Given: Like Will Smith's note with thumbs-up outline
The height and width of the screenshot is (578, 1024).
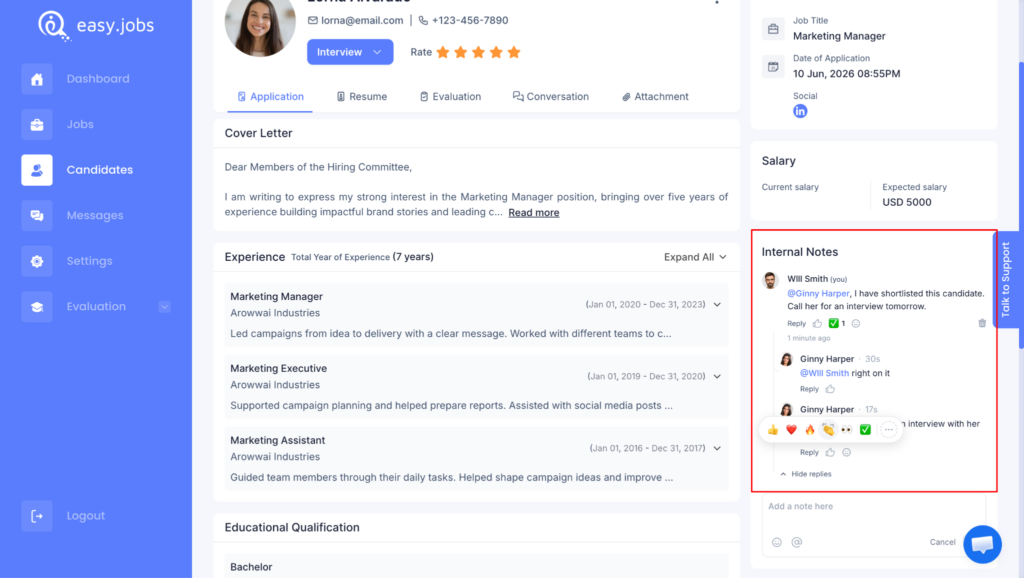Looking at the screenshot, I should click(x=818, y=323).
